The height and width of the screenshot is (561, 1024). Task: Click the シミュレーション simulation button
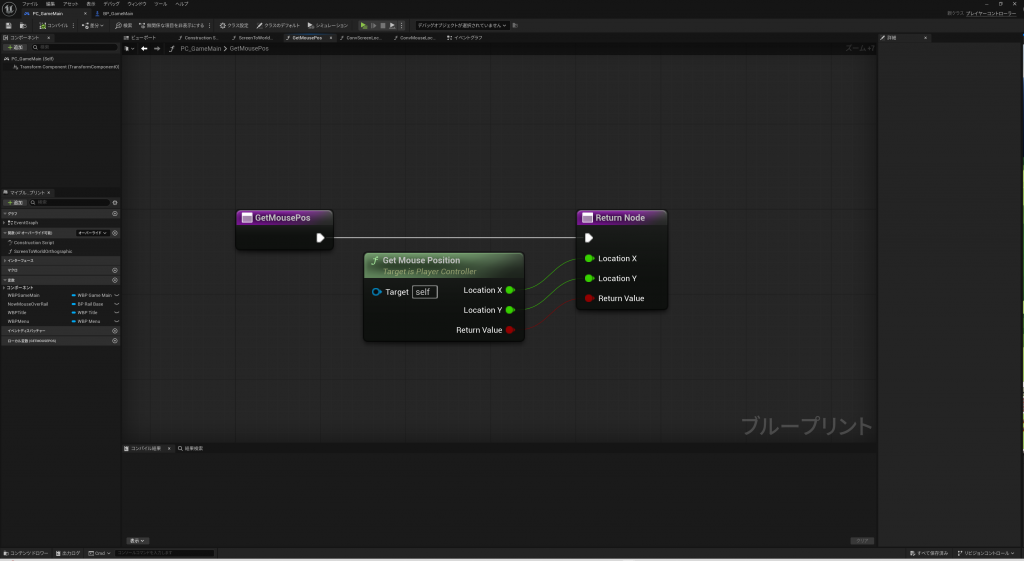pos(328,25)
